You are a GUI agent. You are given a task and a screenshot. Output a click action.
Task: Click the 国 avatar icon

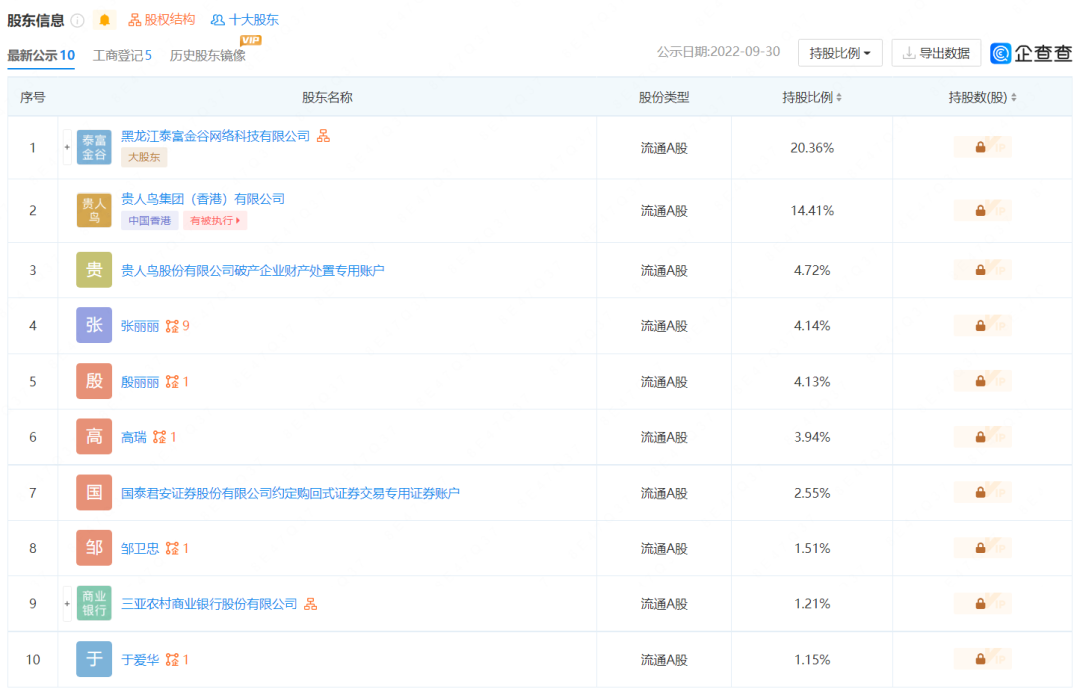[94, 492]
